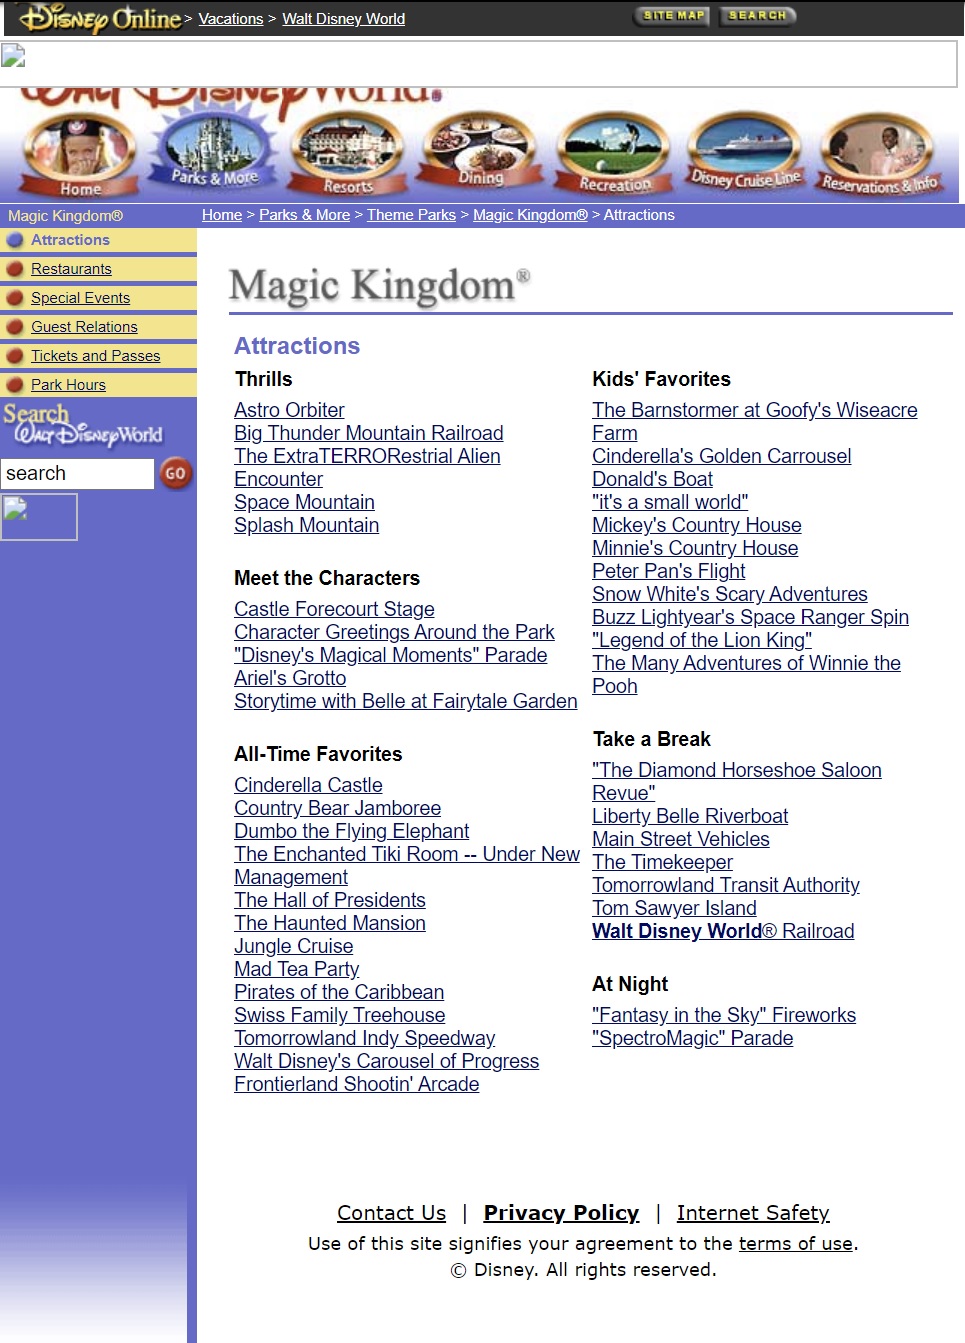The height and width of the screenshot is (1343, 965).
Task: Open the Parks & More castle icon
Action: pyautogui.click(x=212, y=150)
